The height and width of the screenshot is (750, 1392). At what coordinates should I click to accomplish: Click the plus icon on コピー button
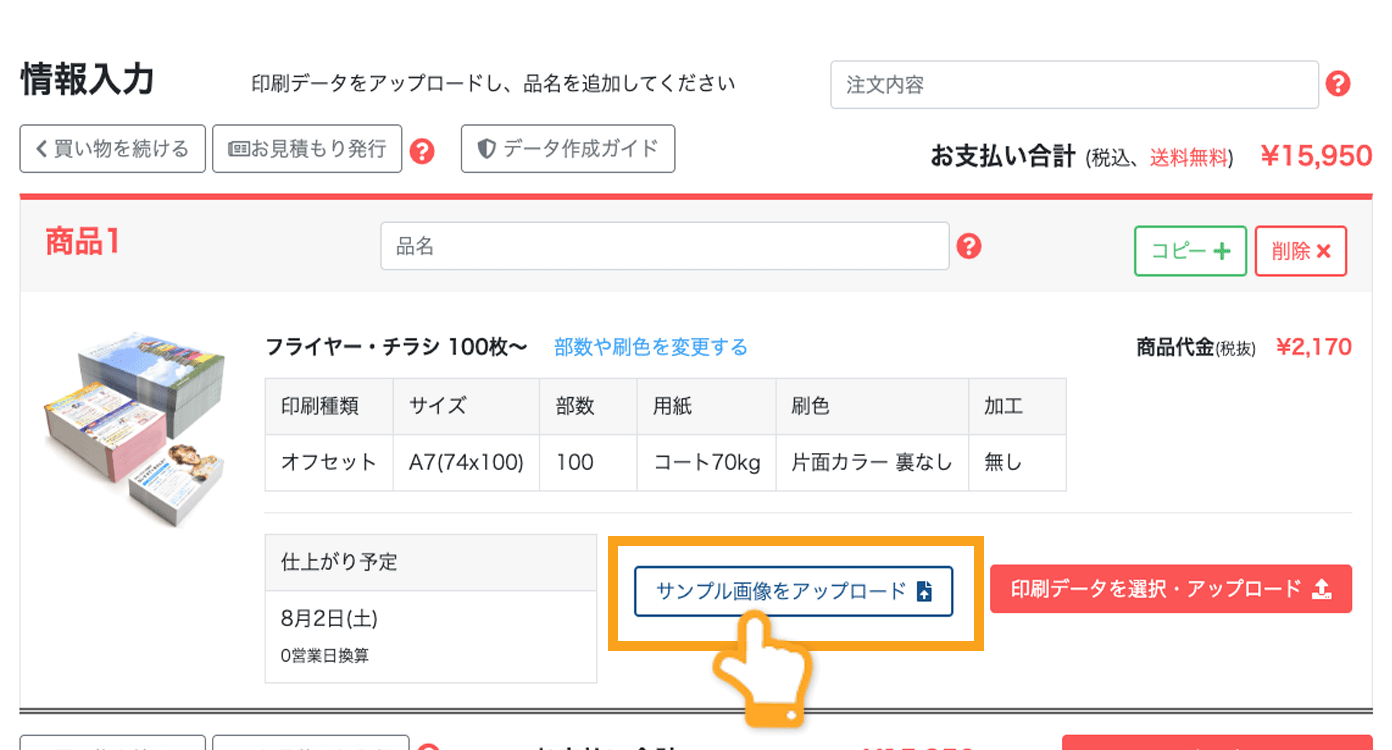(1222, 251)
